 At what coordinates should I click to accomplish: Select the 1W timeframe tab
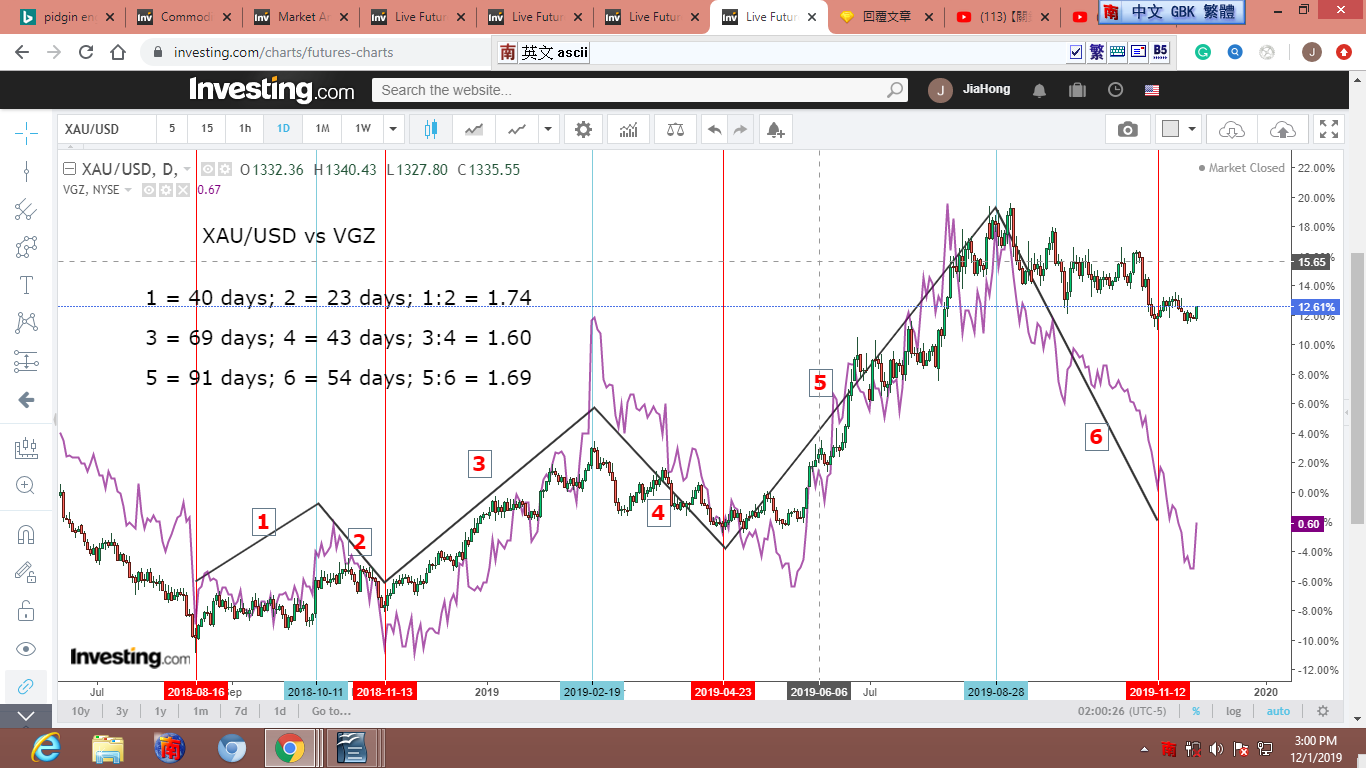point(362,129)
